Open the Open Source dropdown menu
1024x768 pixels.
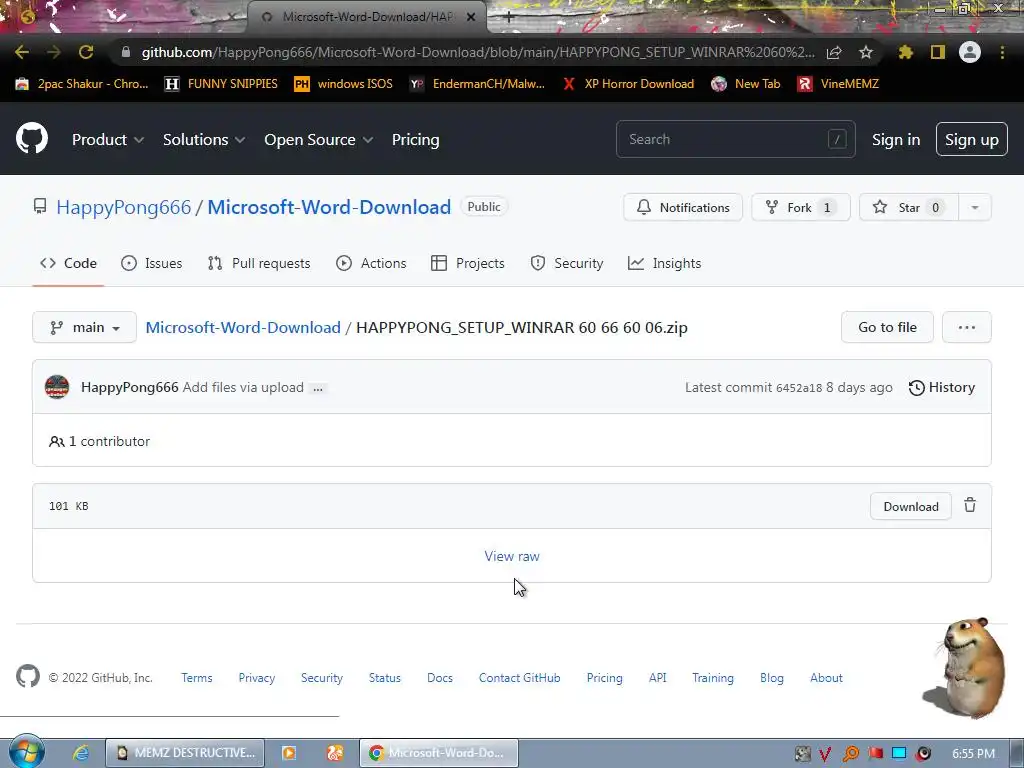(x=319, y=140)
